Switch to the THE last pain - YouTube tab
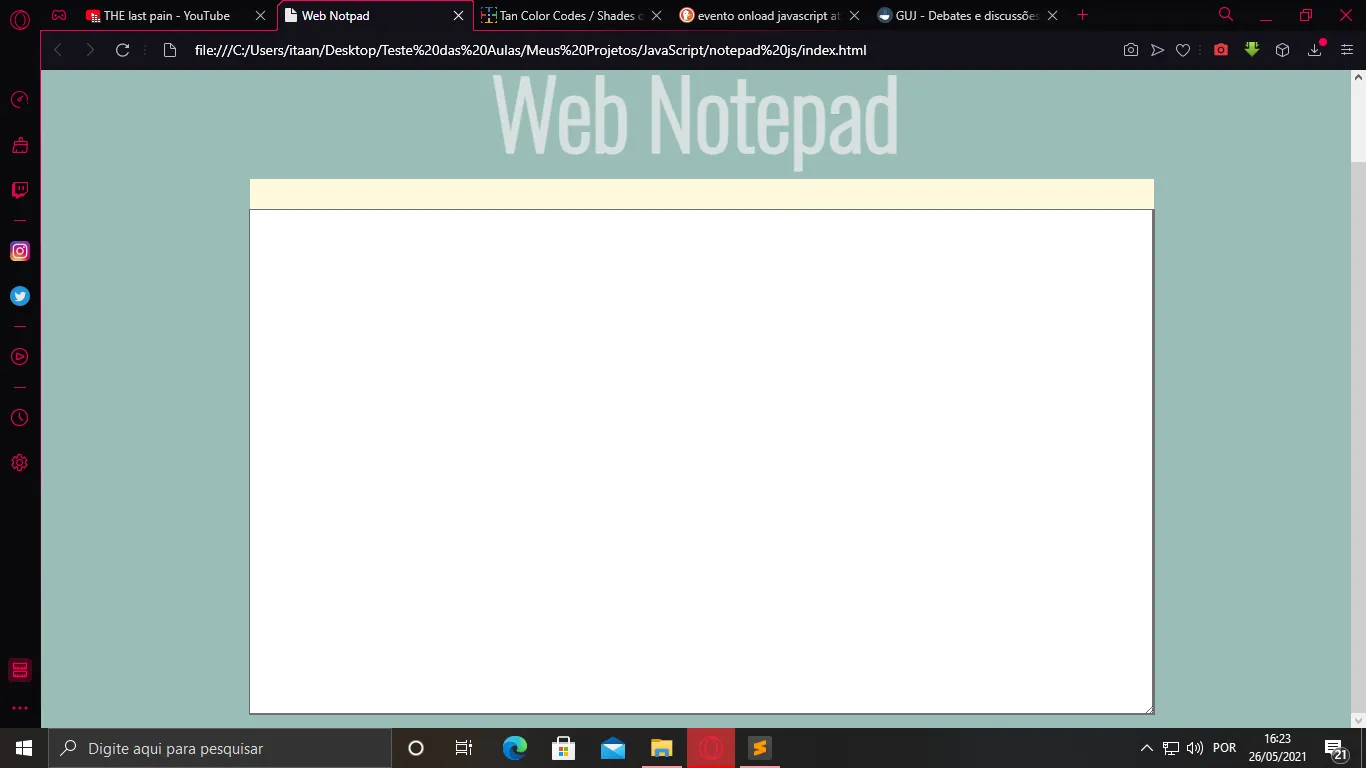Screen dimensions: 1366x768 click(166, 16)
